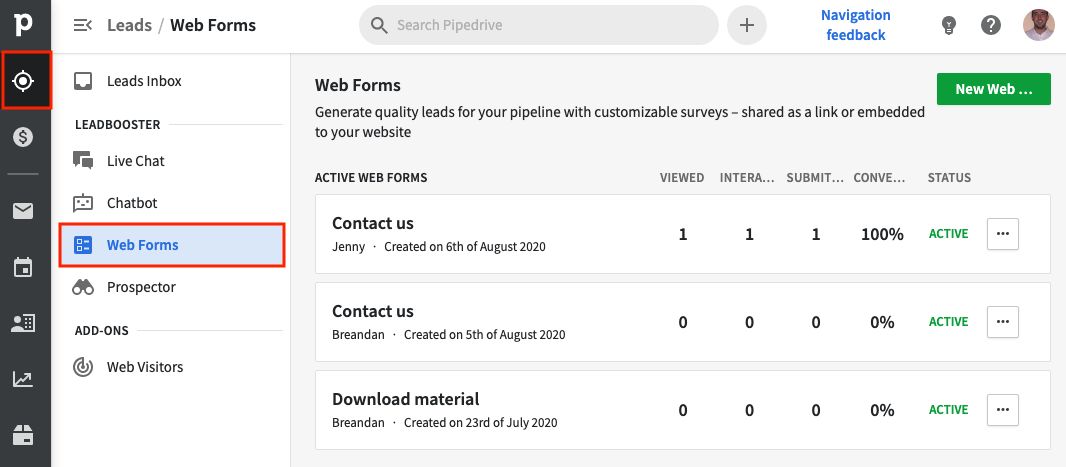Click the New Web form button
This screenshot has width=1066, height=467.
[x=993, y=89]
